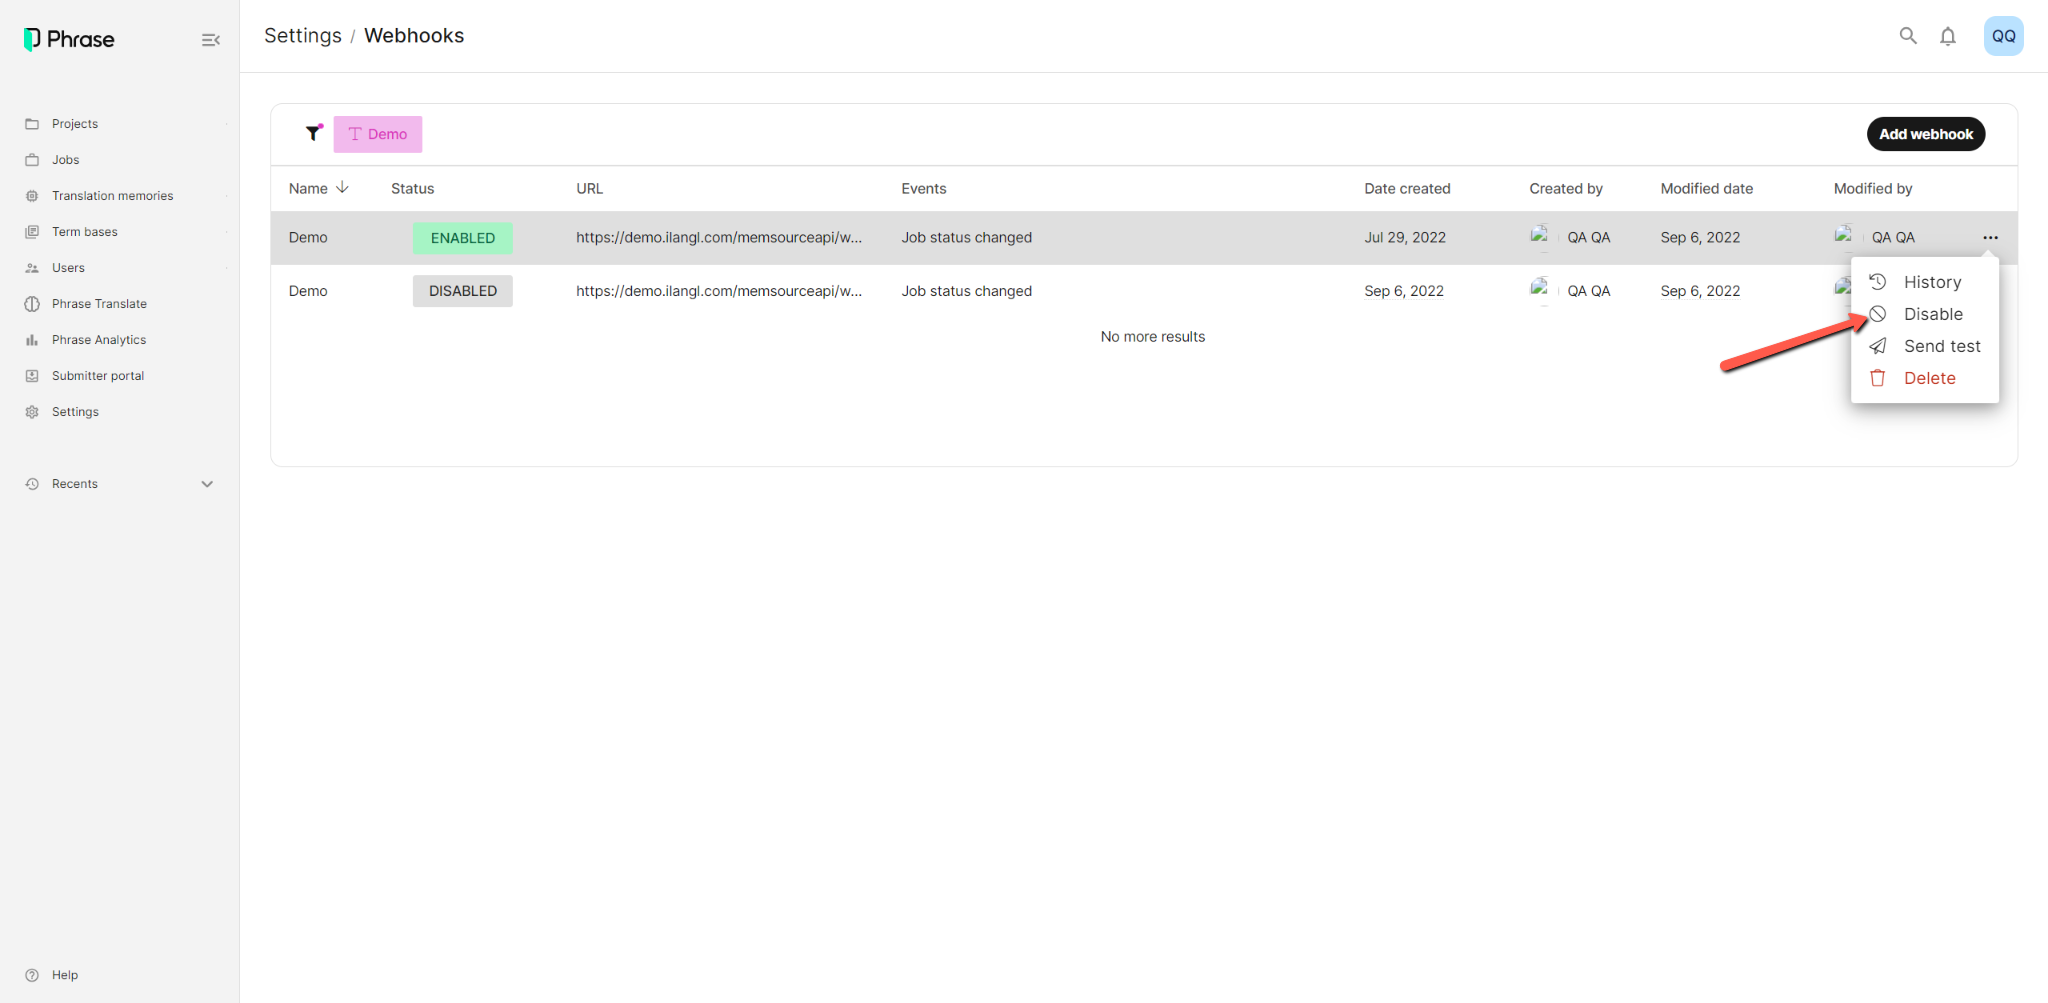Click the Add webhook button
2048x1003 pixels.
[1925, 134]
